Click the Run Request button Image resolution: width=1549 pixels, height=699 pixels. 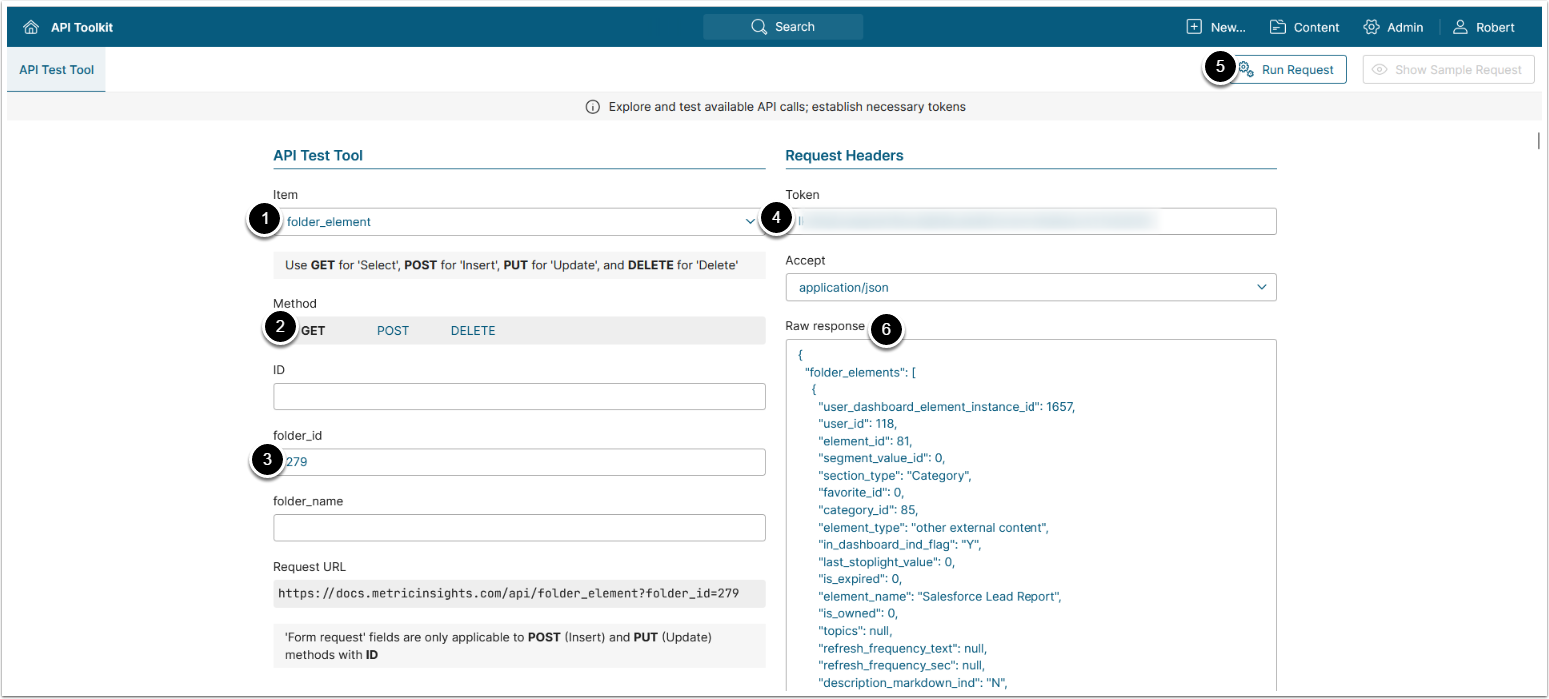pyautogui.click(x=1287, y=69)
